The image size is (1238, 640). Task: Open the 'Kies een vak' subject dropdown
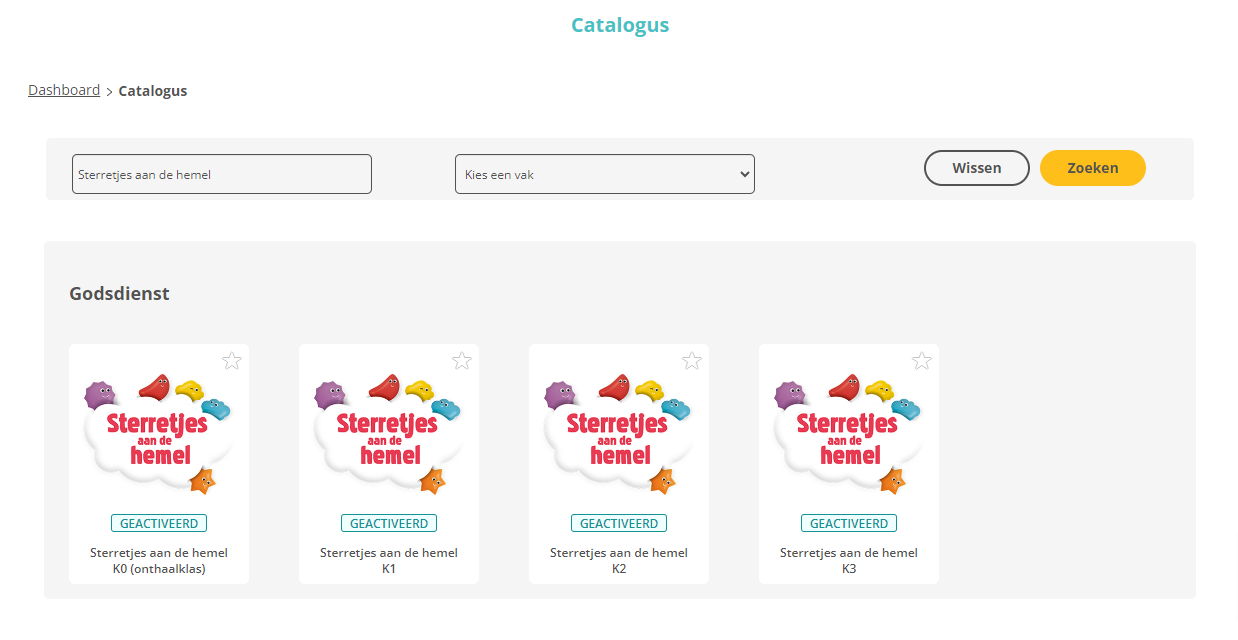pyautogui.click(x=604, y=173)
